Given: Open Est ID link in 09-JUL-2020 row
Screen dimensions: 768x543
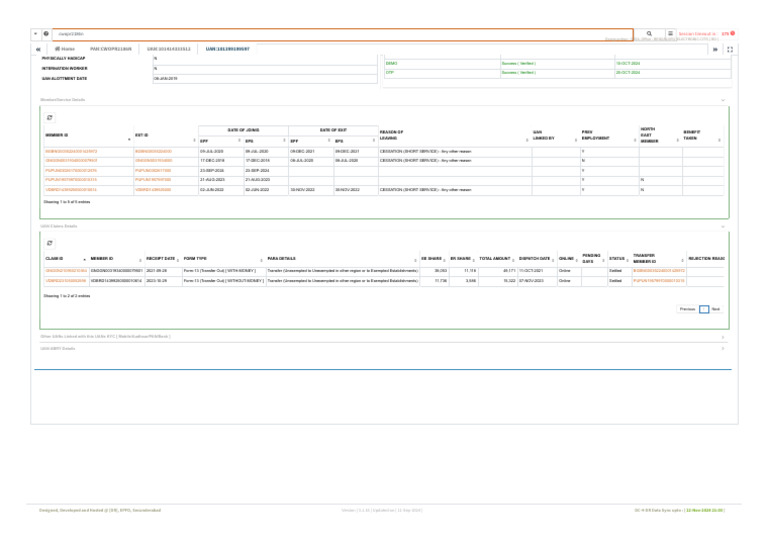Looking at the screenshot, I should [153, 152].
